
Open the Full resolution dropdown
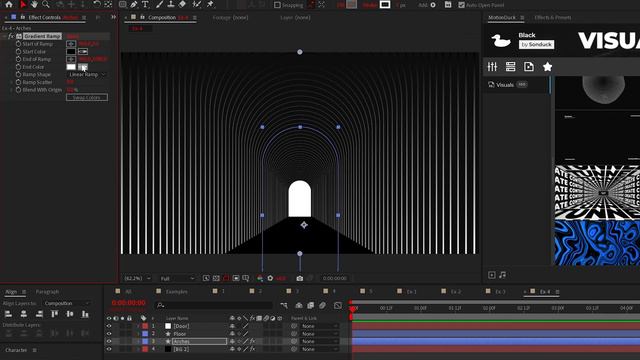tap(177, 278)
